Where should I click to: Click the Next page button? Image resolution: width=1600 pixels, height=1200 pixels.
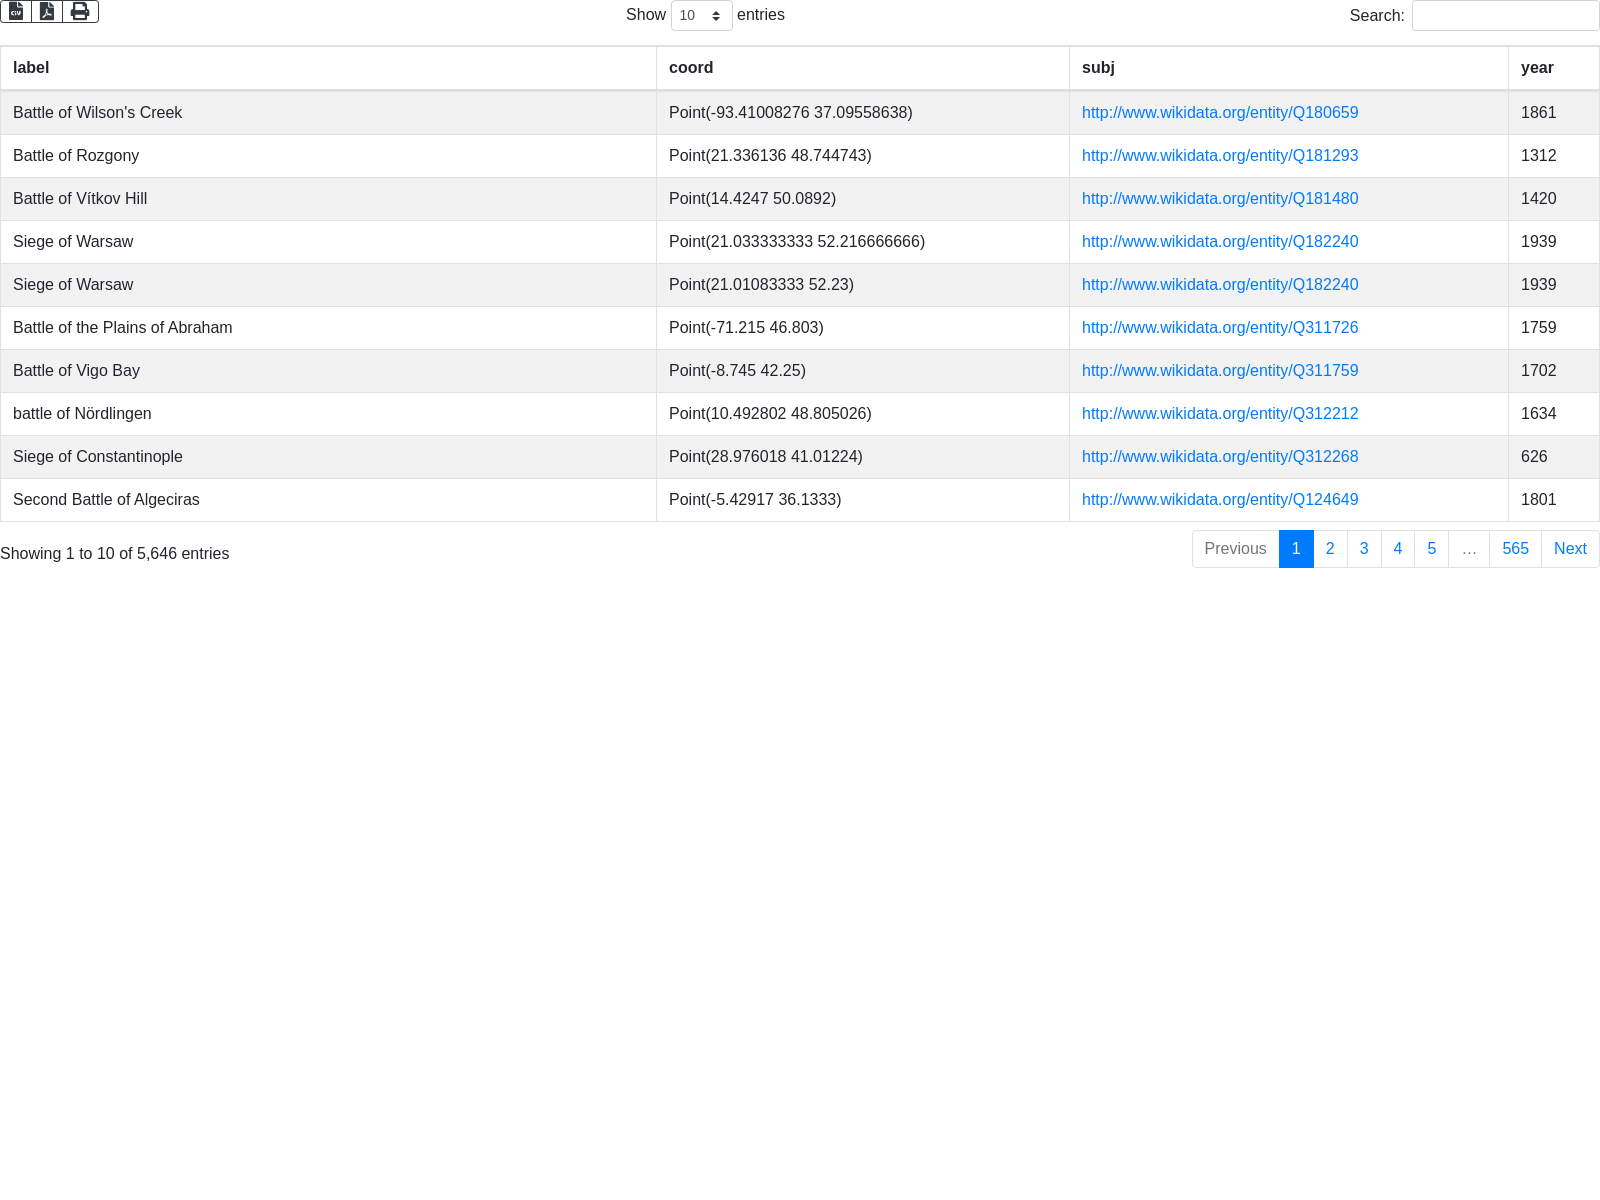(x=1569, y=549)
